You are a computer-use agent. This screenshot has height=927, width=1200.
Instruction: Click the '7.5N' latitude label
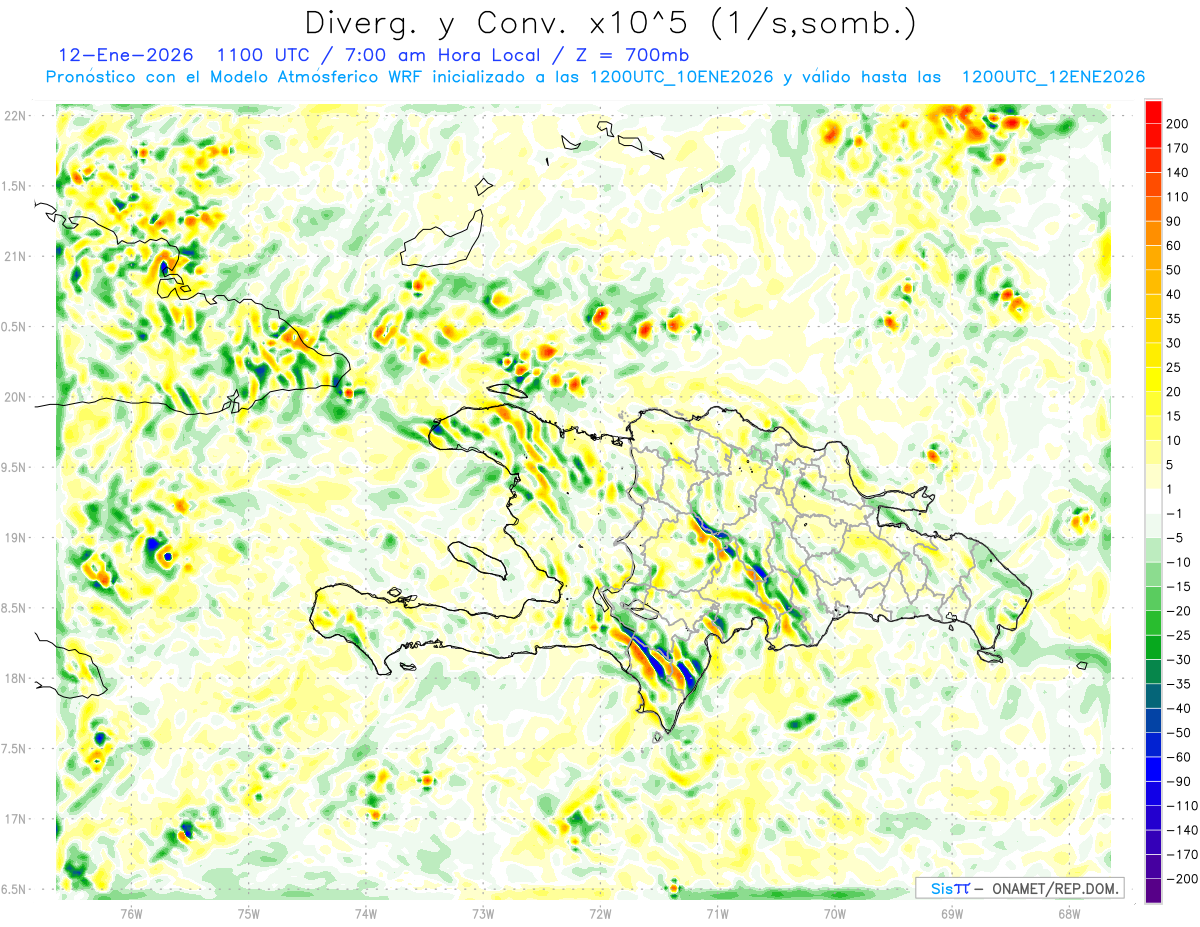14,749
